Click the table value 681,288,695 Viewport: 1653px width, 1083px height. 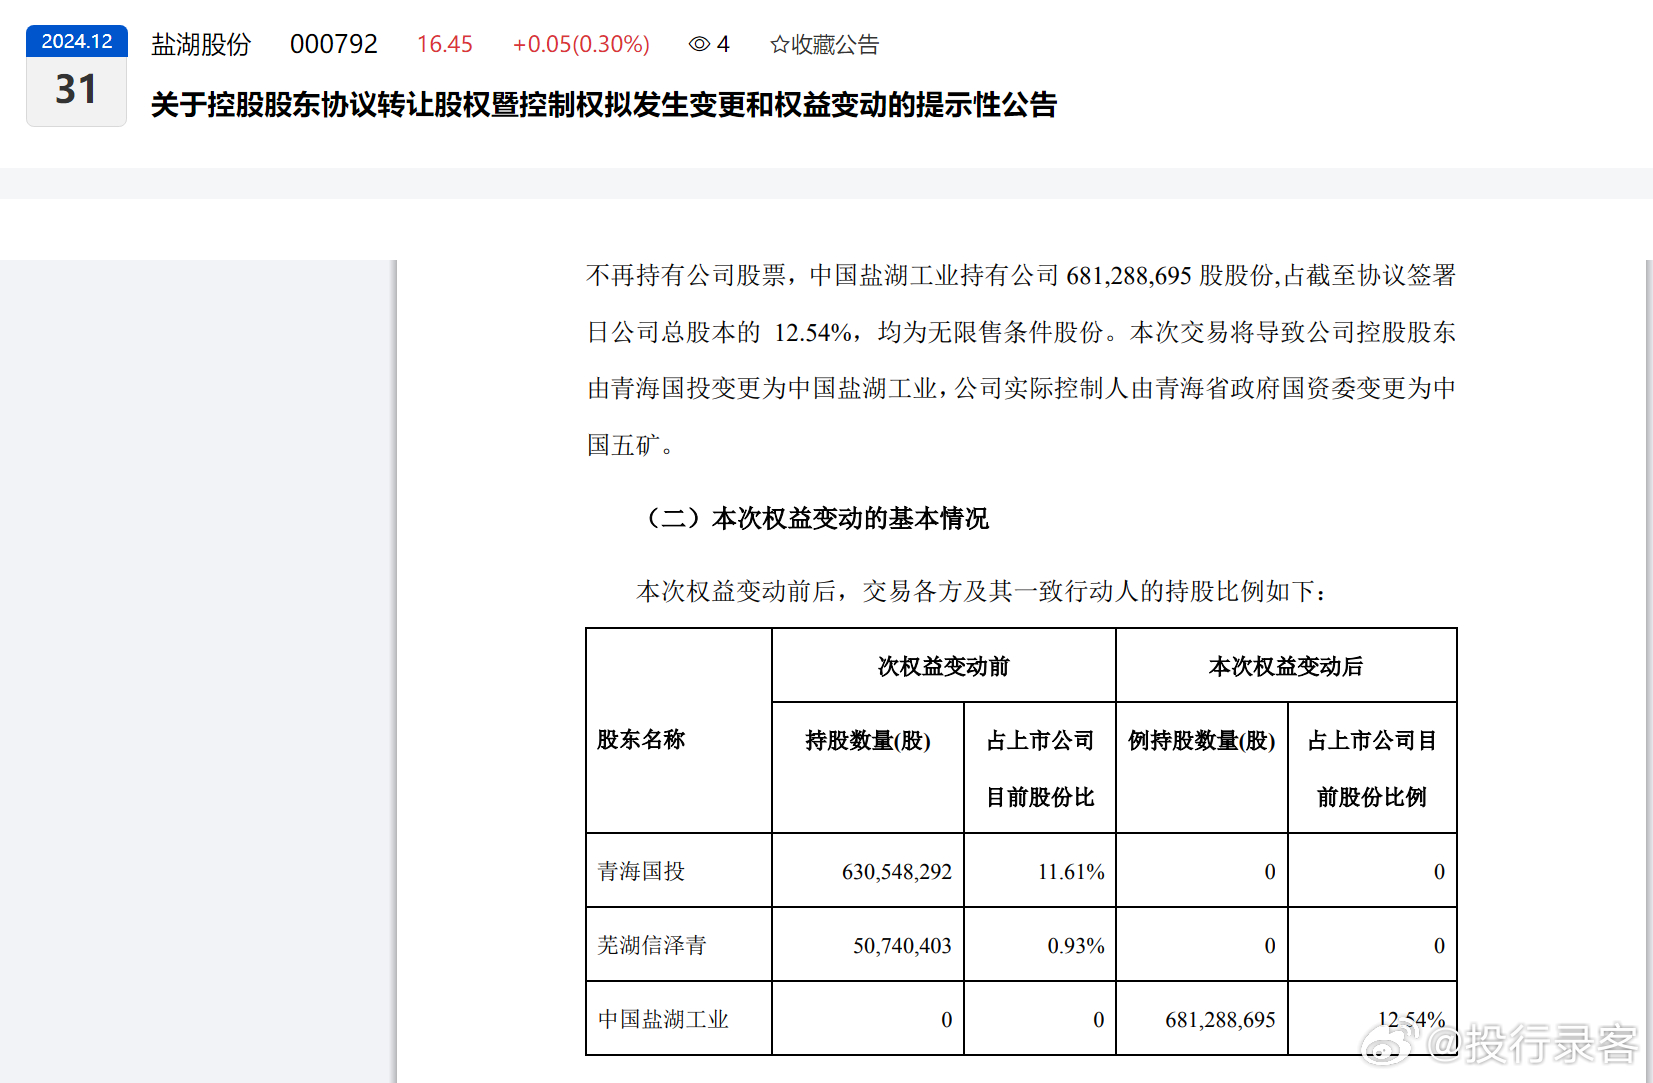[x=1220, y=1020]
